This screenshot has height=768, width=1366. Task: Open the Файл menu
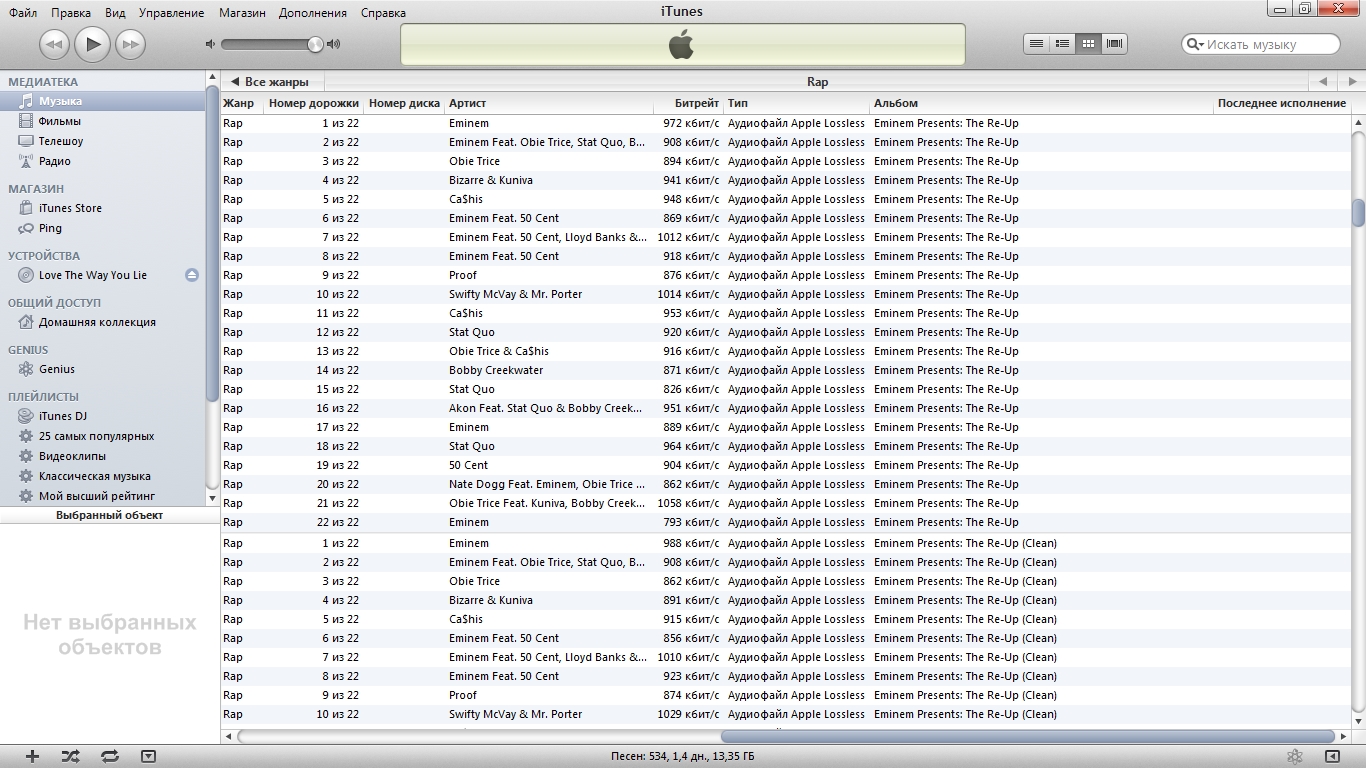23,13
